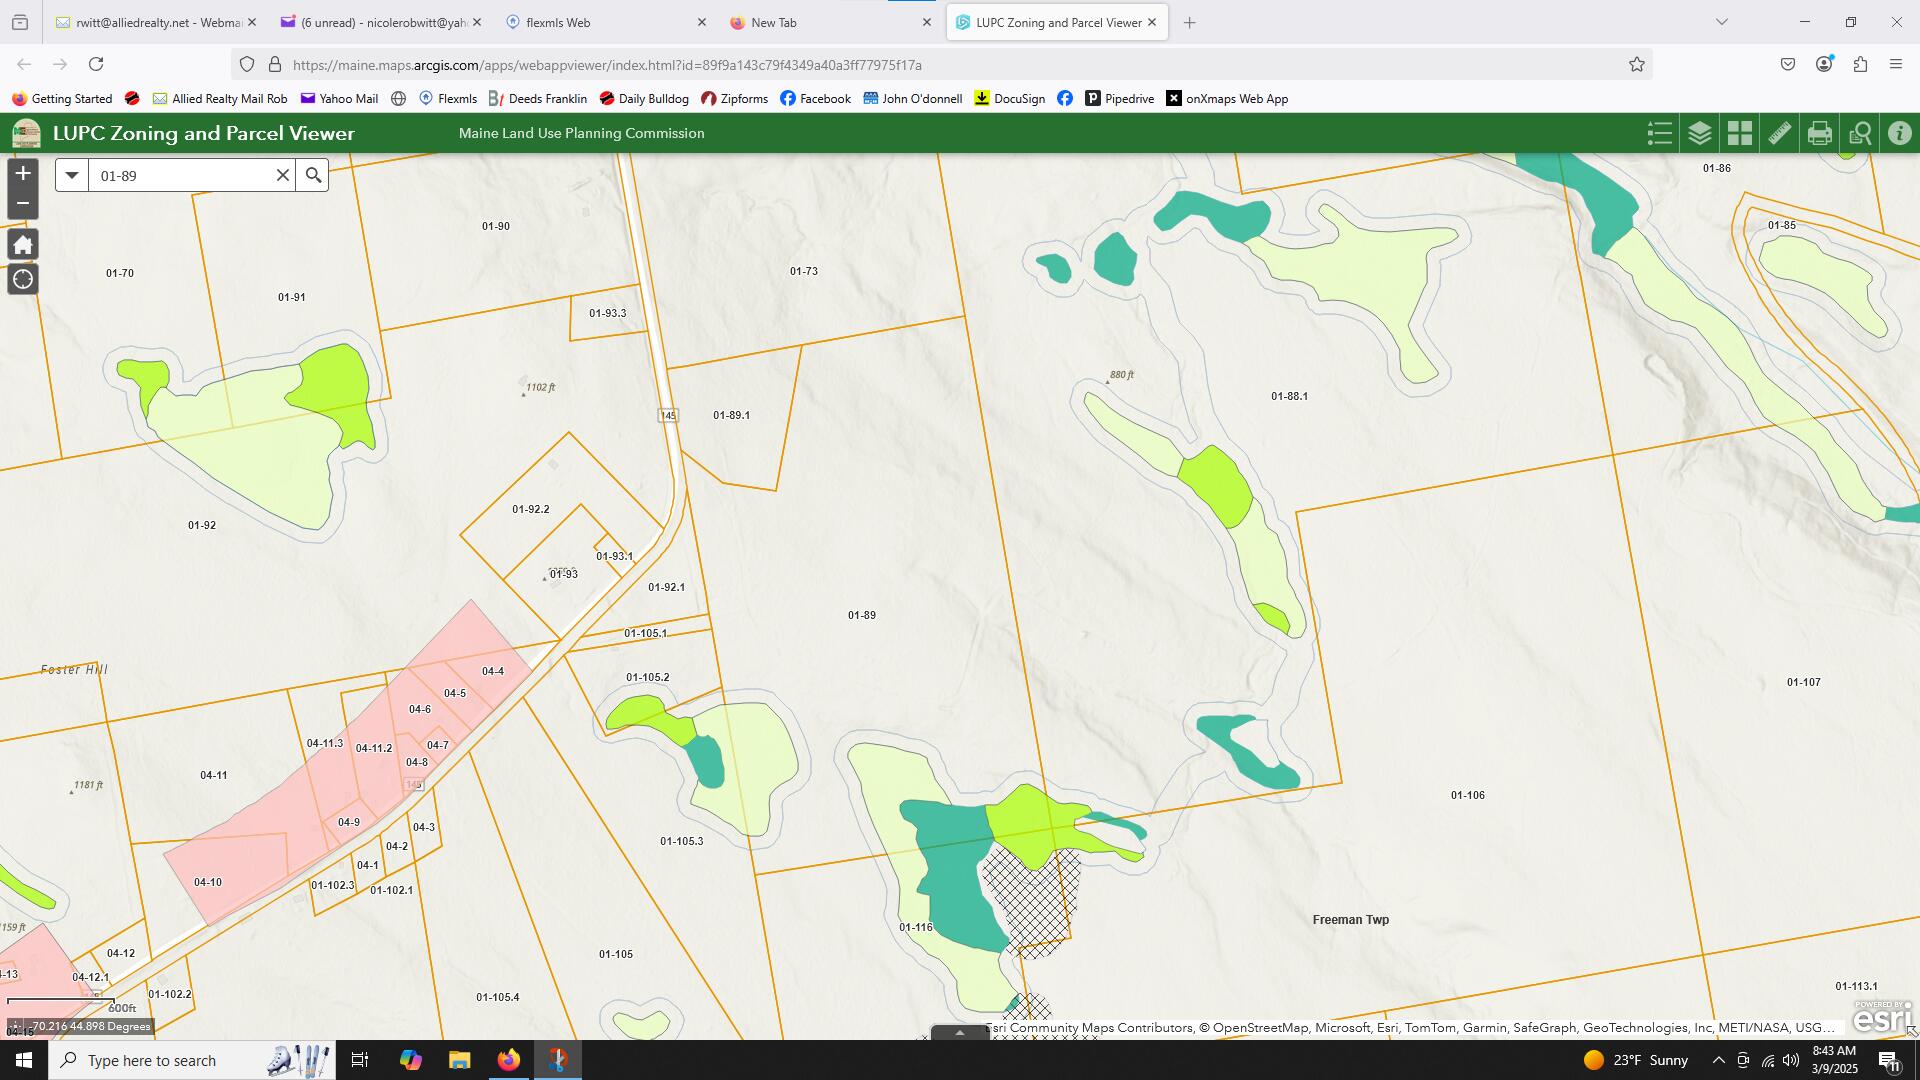Zoom out on the map
1920x1080 pixels.
click(22, 204)
